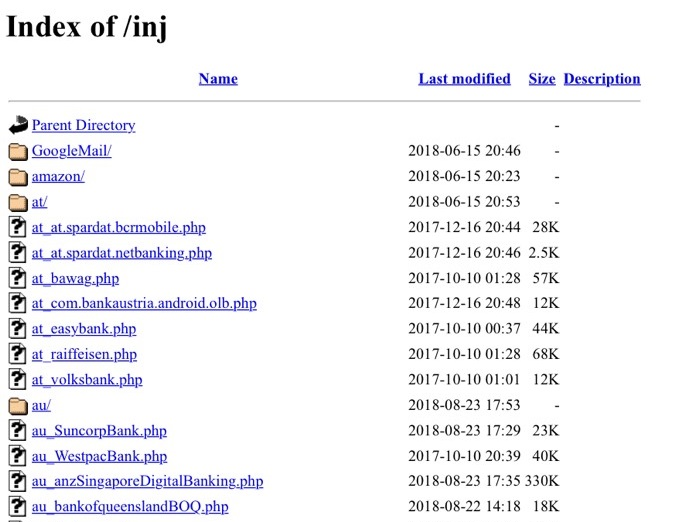This screenshot has width=677, height=522.
Task: Click the file icon beside au_WestpacBank.php
Action: (x=17, y=456)
